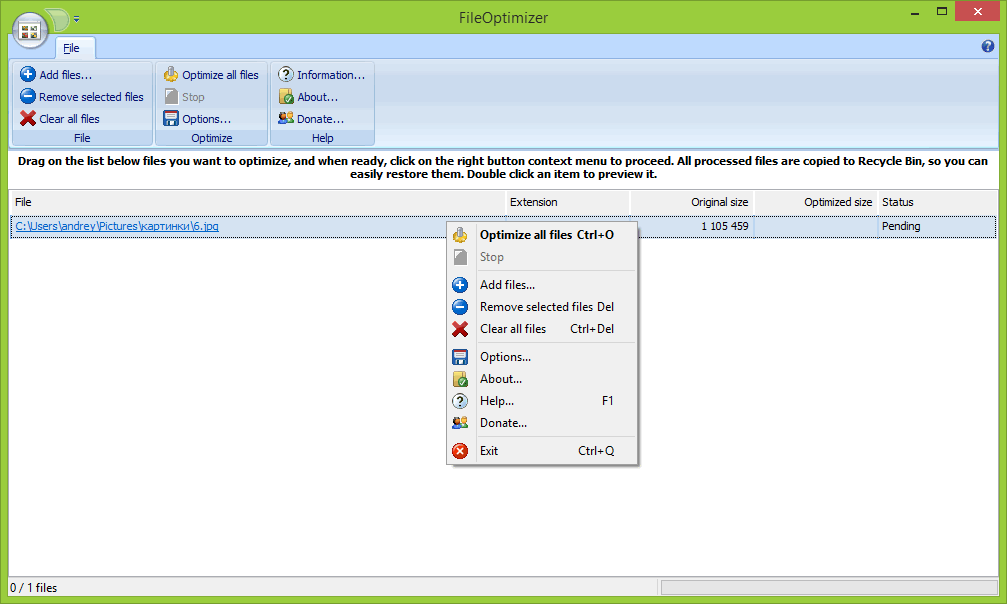Click the Add files ribbon icon

(28, 75)
